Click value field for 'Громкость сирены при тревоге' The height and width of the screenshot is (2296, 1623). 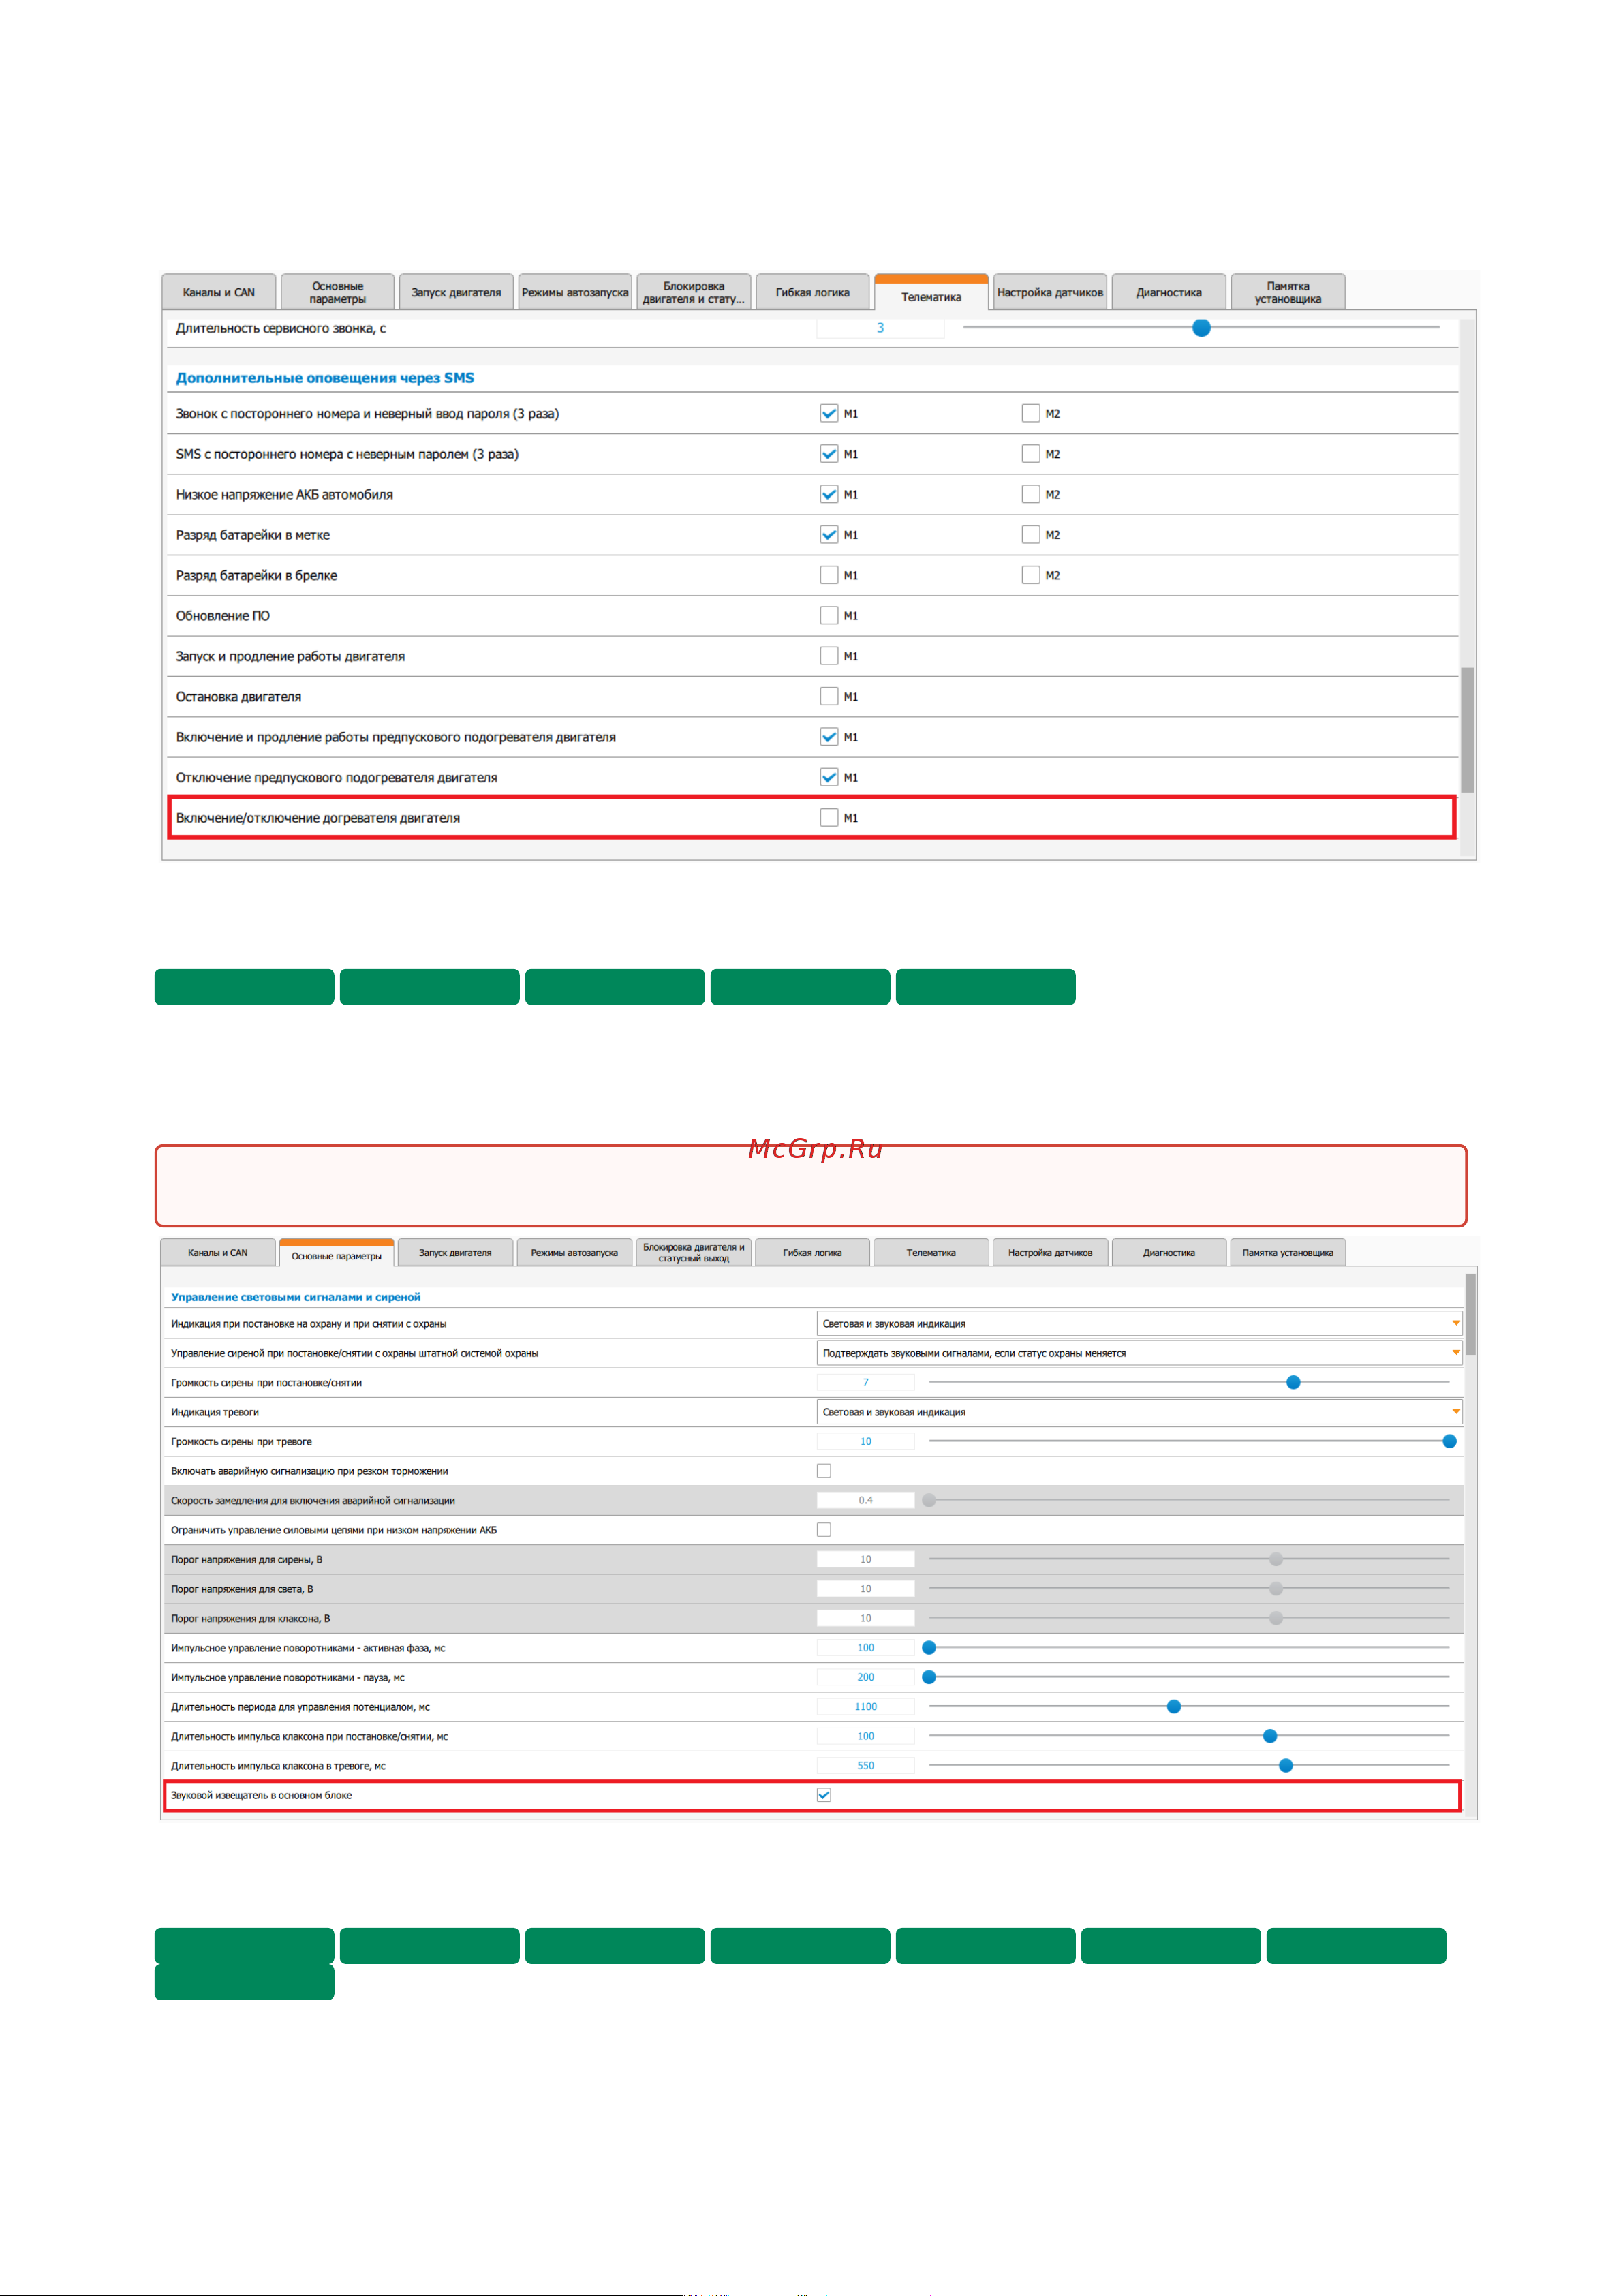point(866,1441)
